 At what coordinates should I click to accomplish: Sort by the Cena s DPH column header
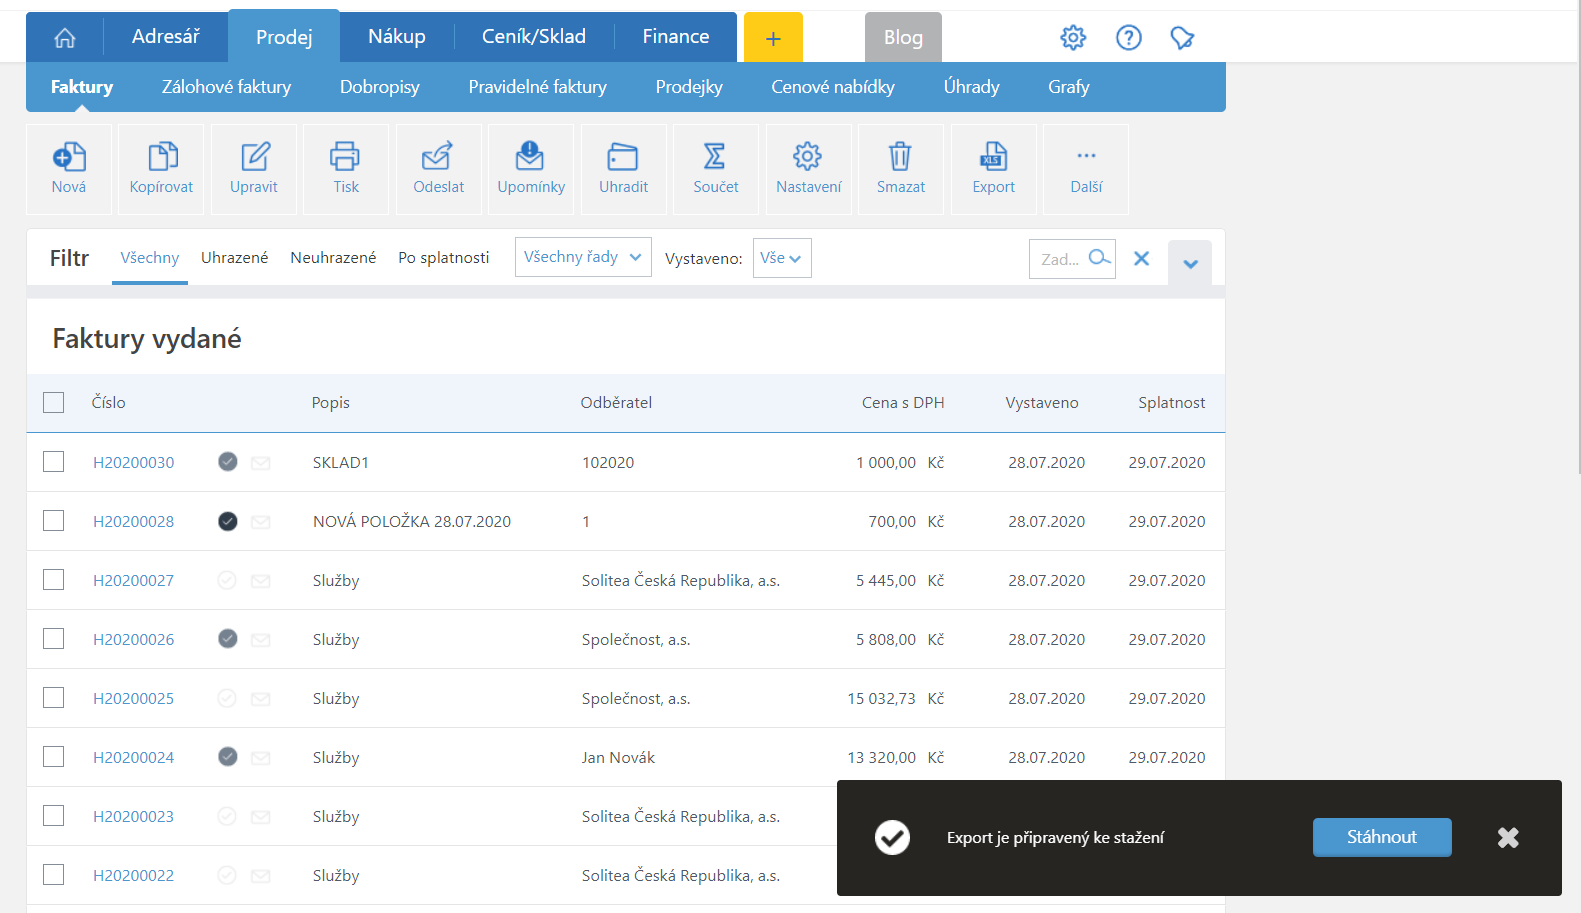[x=903, y=403]
